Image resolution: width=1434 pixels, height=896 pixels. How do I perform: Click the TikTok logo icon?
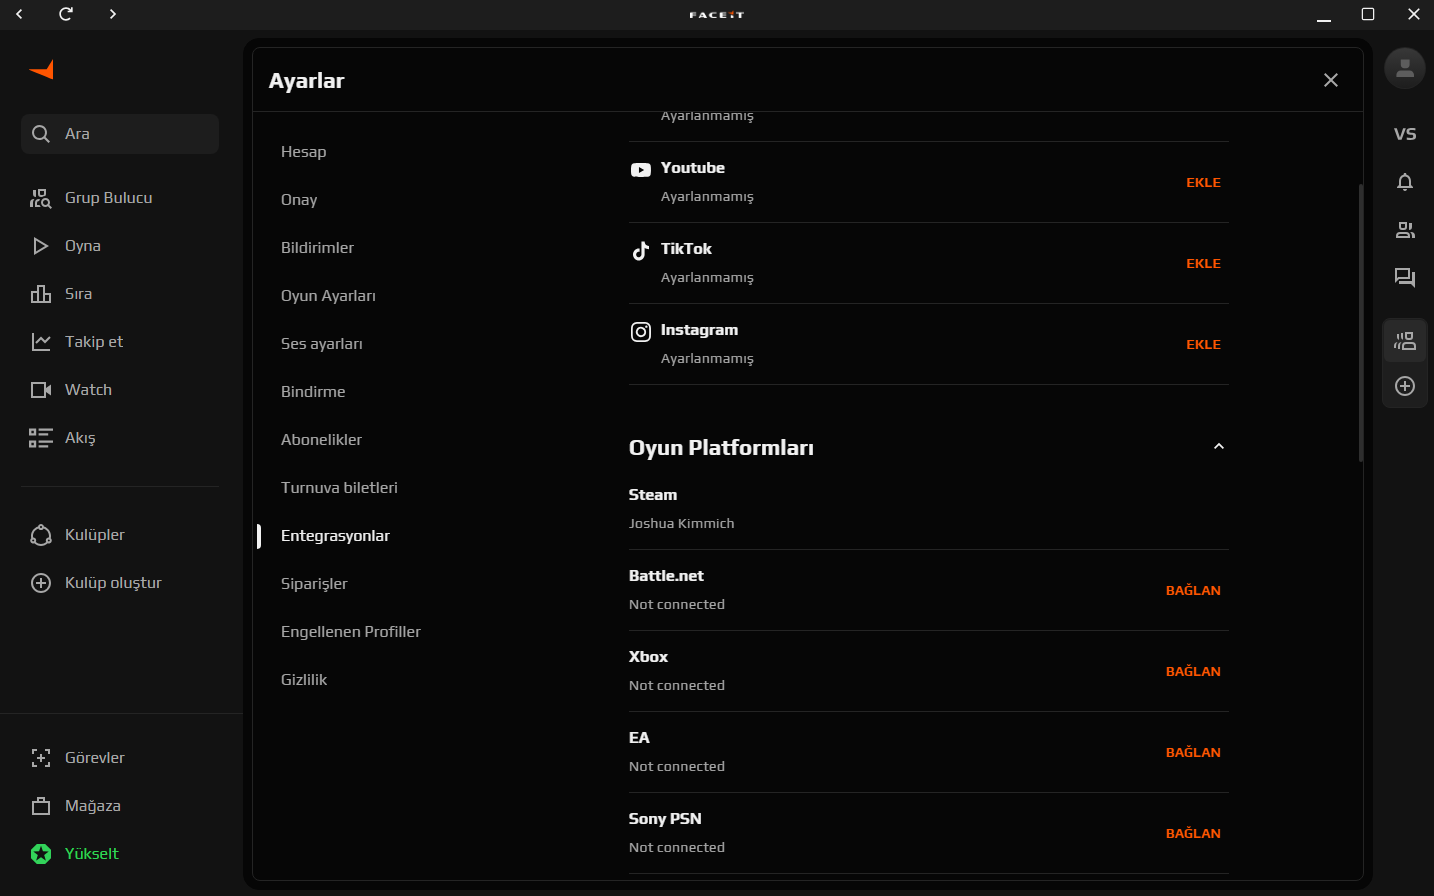click(641, 250)
